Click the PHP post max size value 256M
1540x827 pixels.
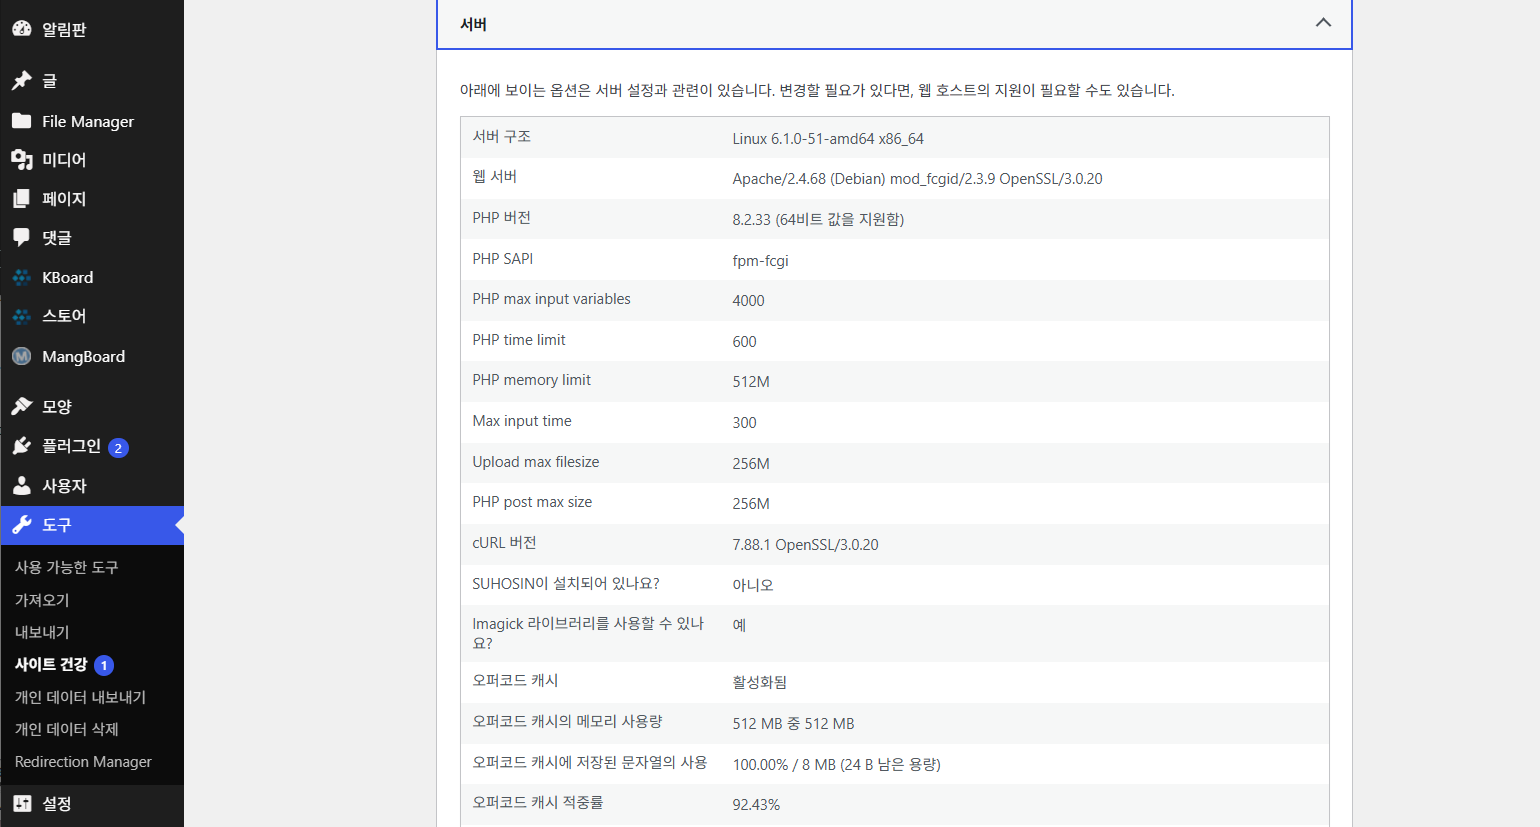[x=751, y=504]
